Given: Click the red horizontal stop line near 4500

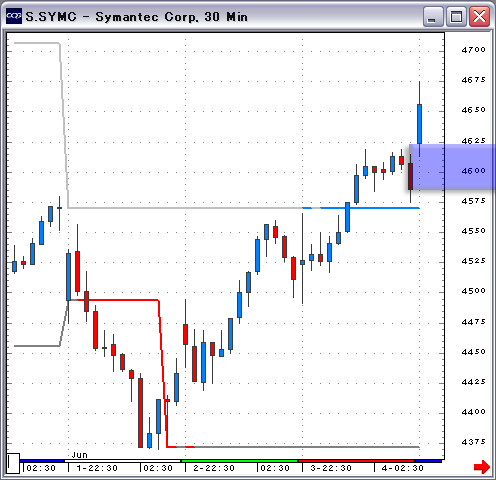Looking at the screenshot, I should [x=118, y=300].
